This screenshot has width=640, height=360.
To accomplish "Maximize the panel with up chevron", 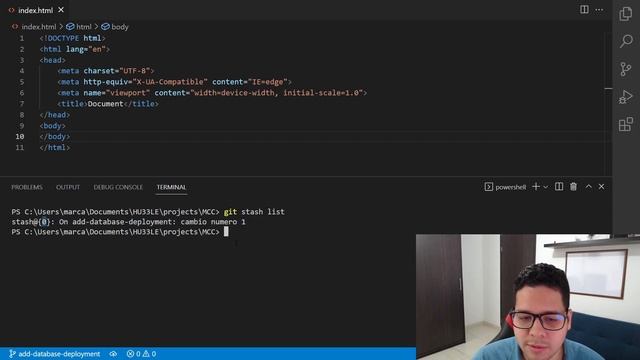I will [x=589, y=187].
